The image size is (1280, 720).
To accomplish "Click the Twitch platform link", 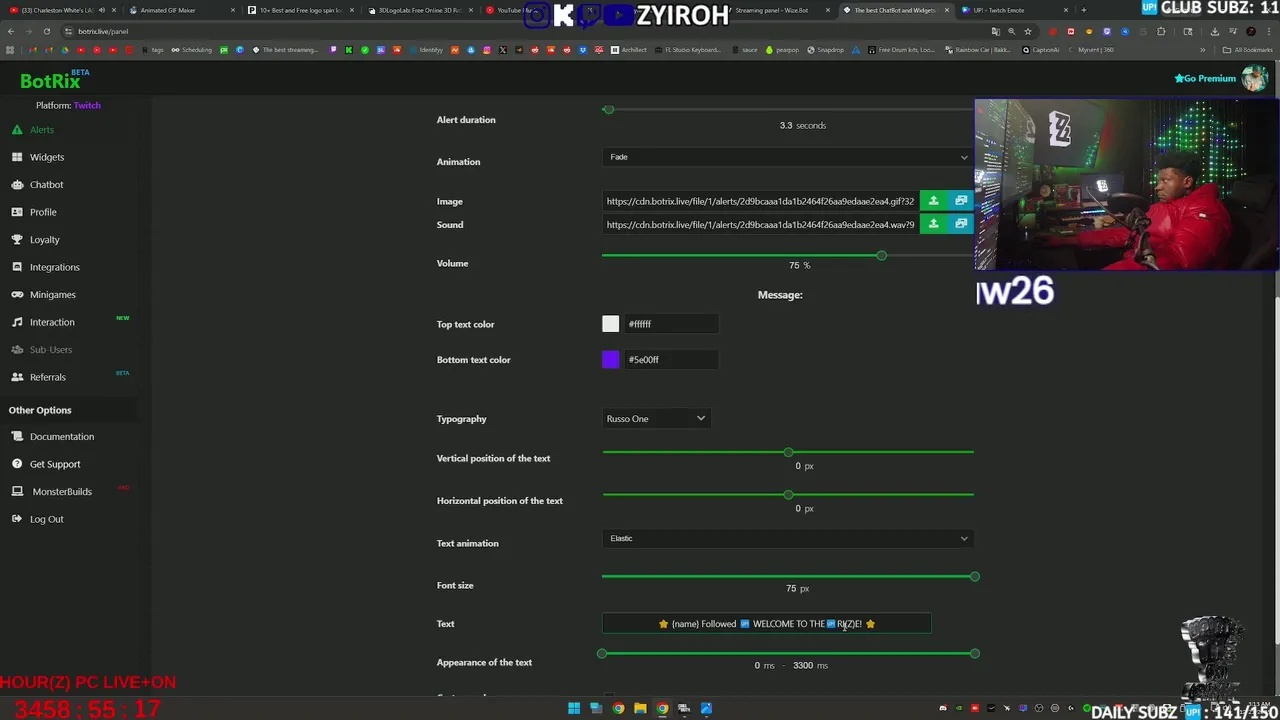I will 87,105.
